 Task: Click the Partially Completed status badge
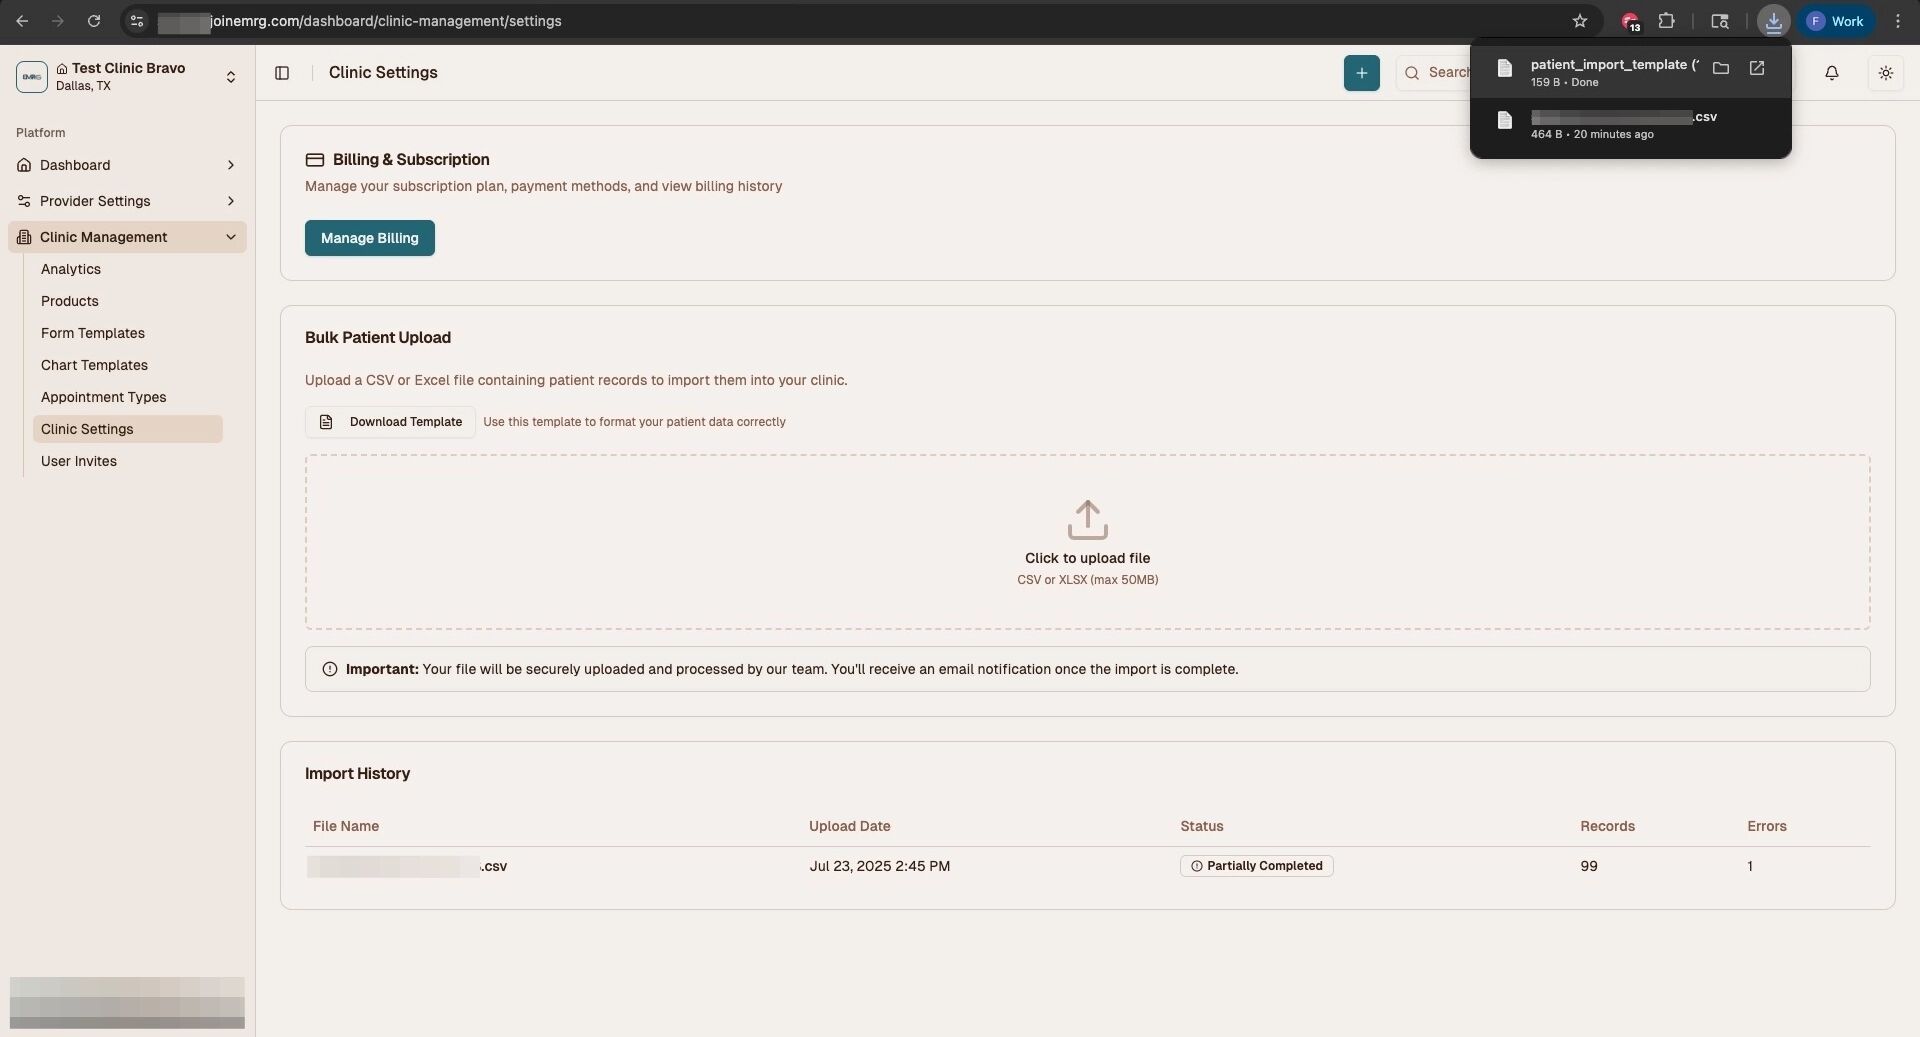1257,866
